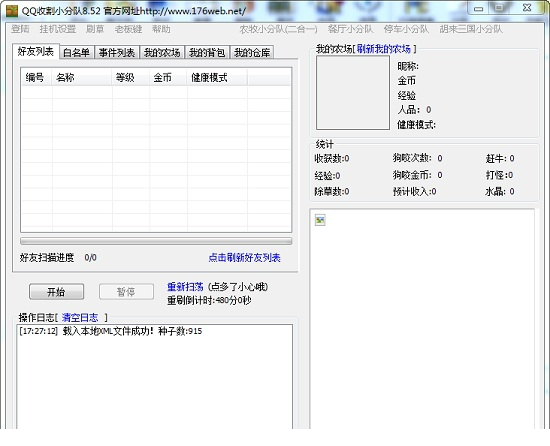The height and width of the screenshot is (446, 550).
Task: Sort by 金币 column header
Action: click(168, 77)
